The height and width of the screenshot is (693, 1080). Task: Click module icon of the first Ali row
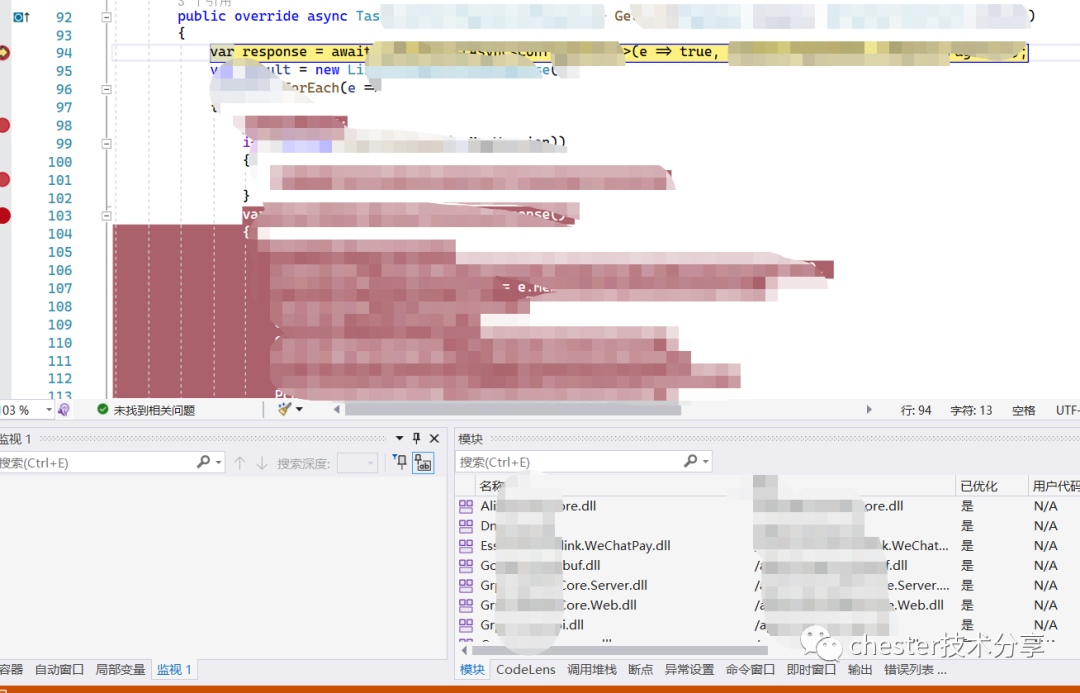pyautogui.click(x=466, y=506)
